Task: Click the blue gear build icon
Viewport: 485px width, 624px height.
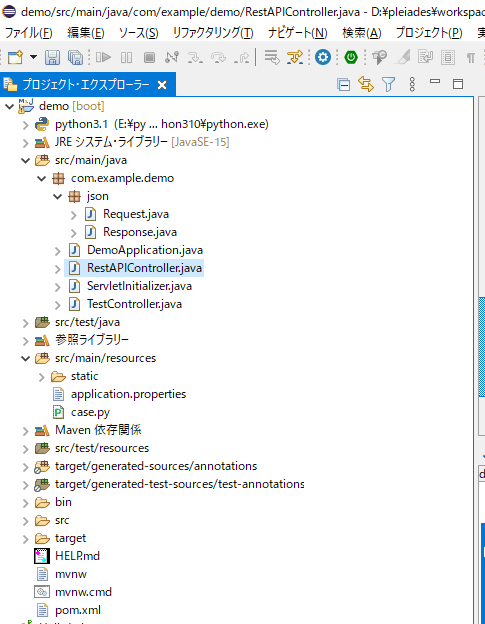Action: coord(323,57)
